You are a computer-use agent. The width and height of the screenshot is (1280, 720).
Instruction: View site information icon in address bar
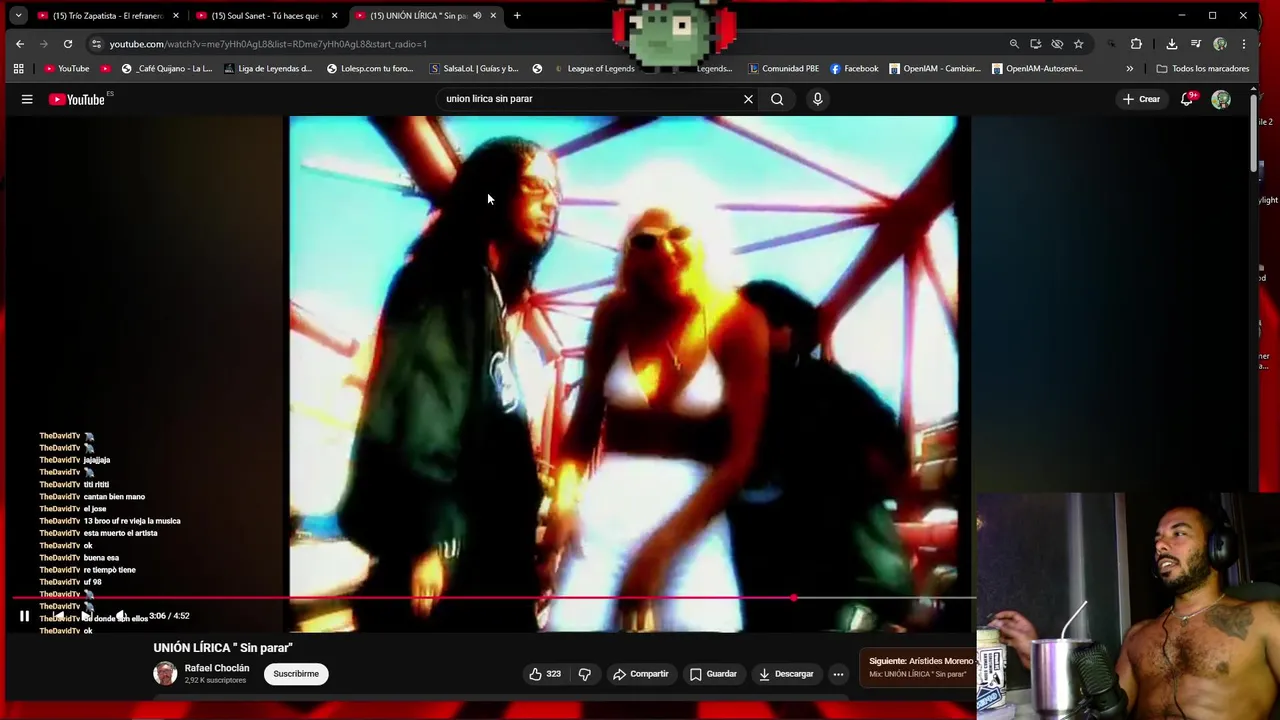point(96,44)
